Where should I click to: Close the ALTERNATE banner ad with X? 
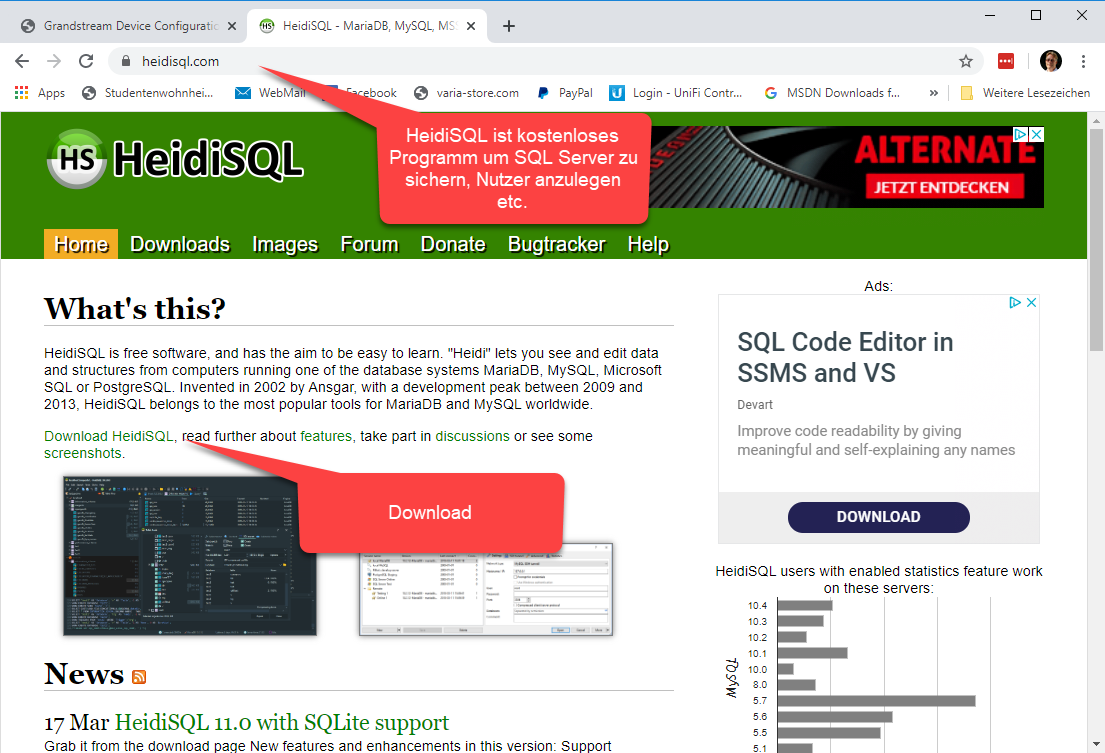point(1036,134)
